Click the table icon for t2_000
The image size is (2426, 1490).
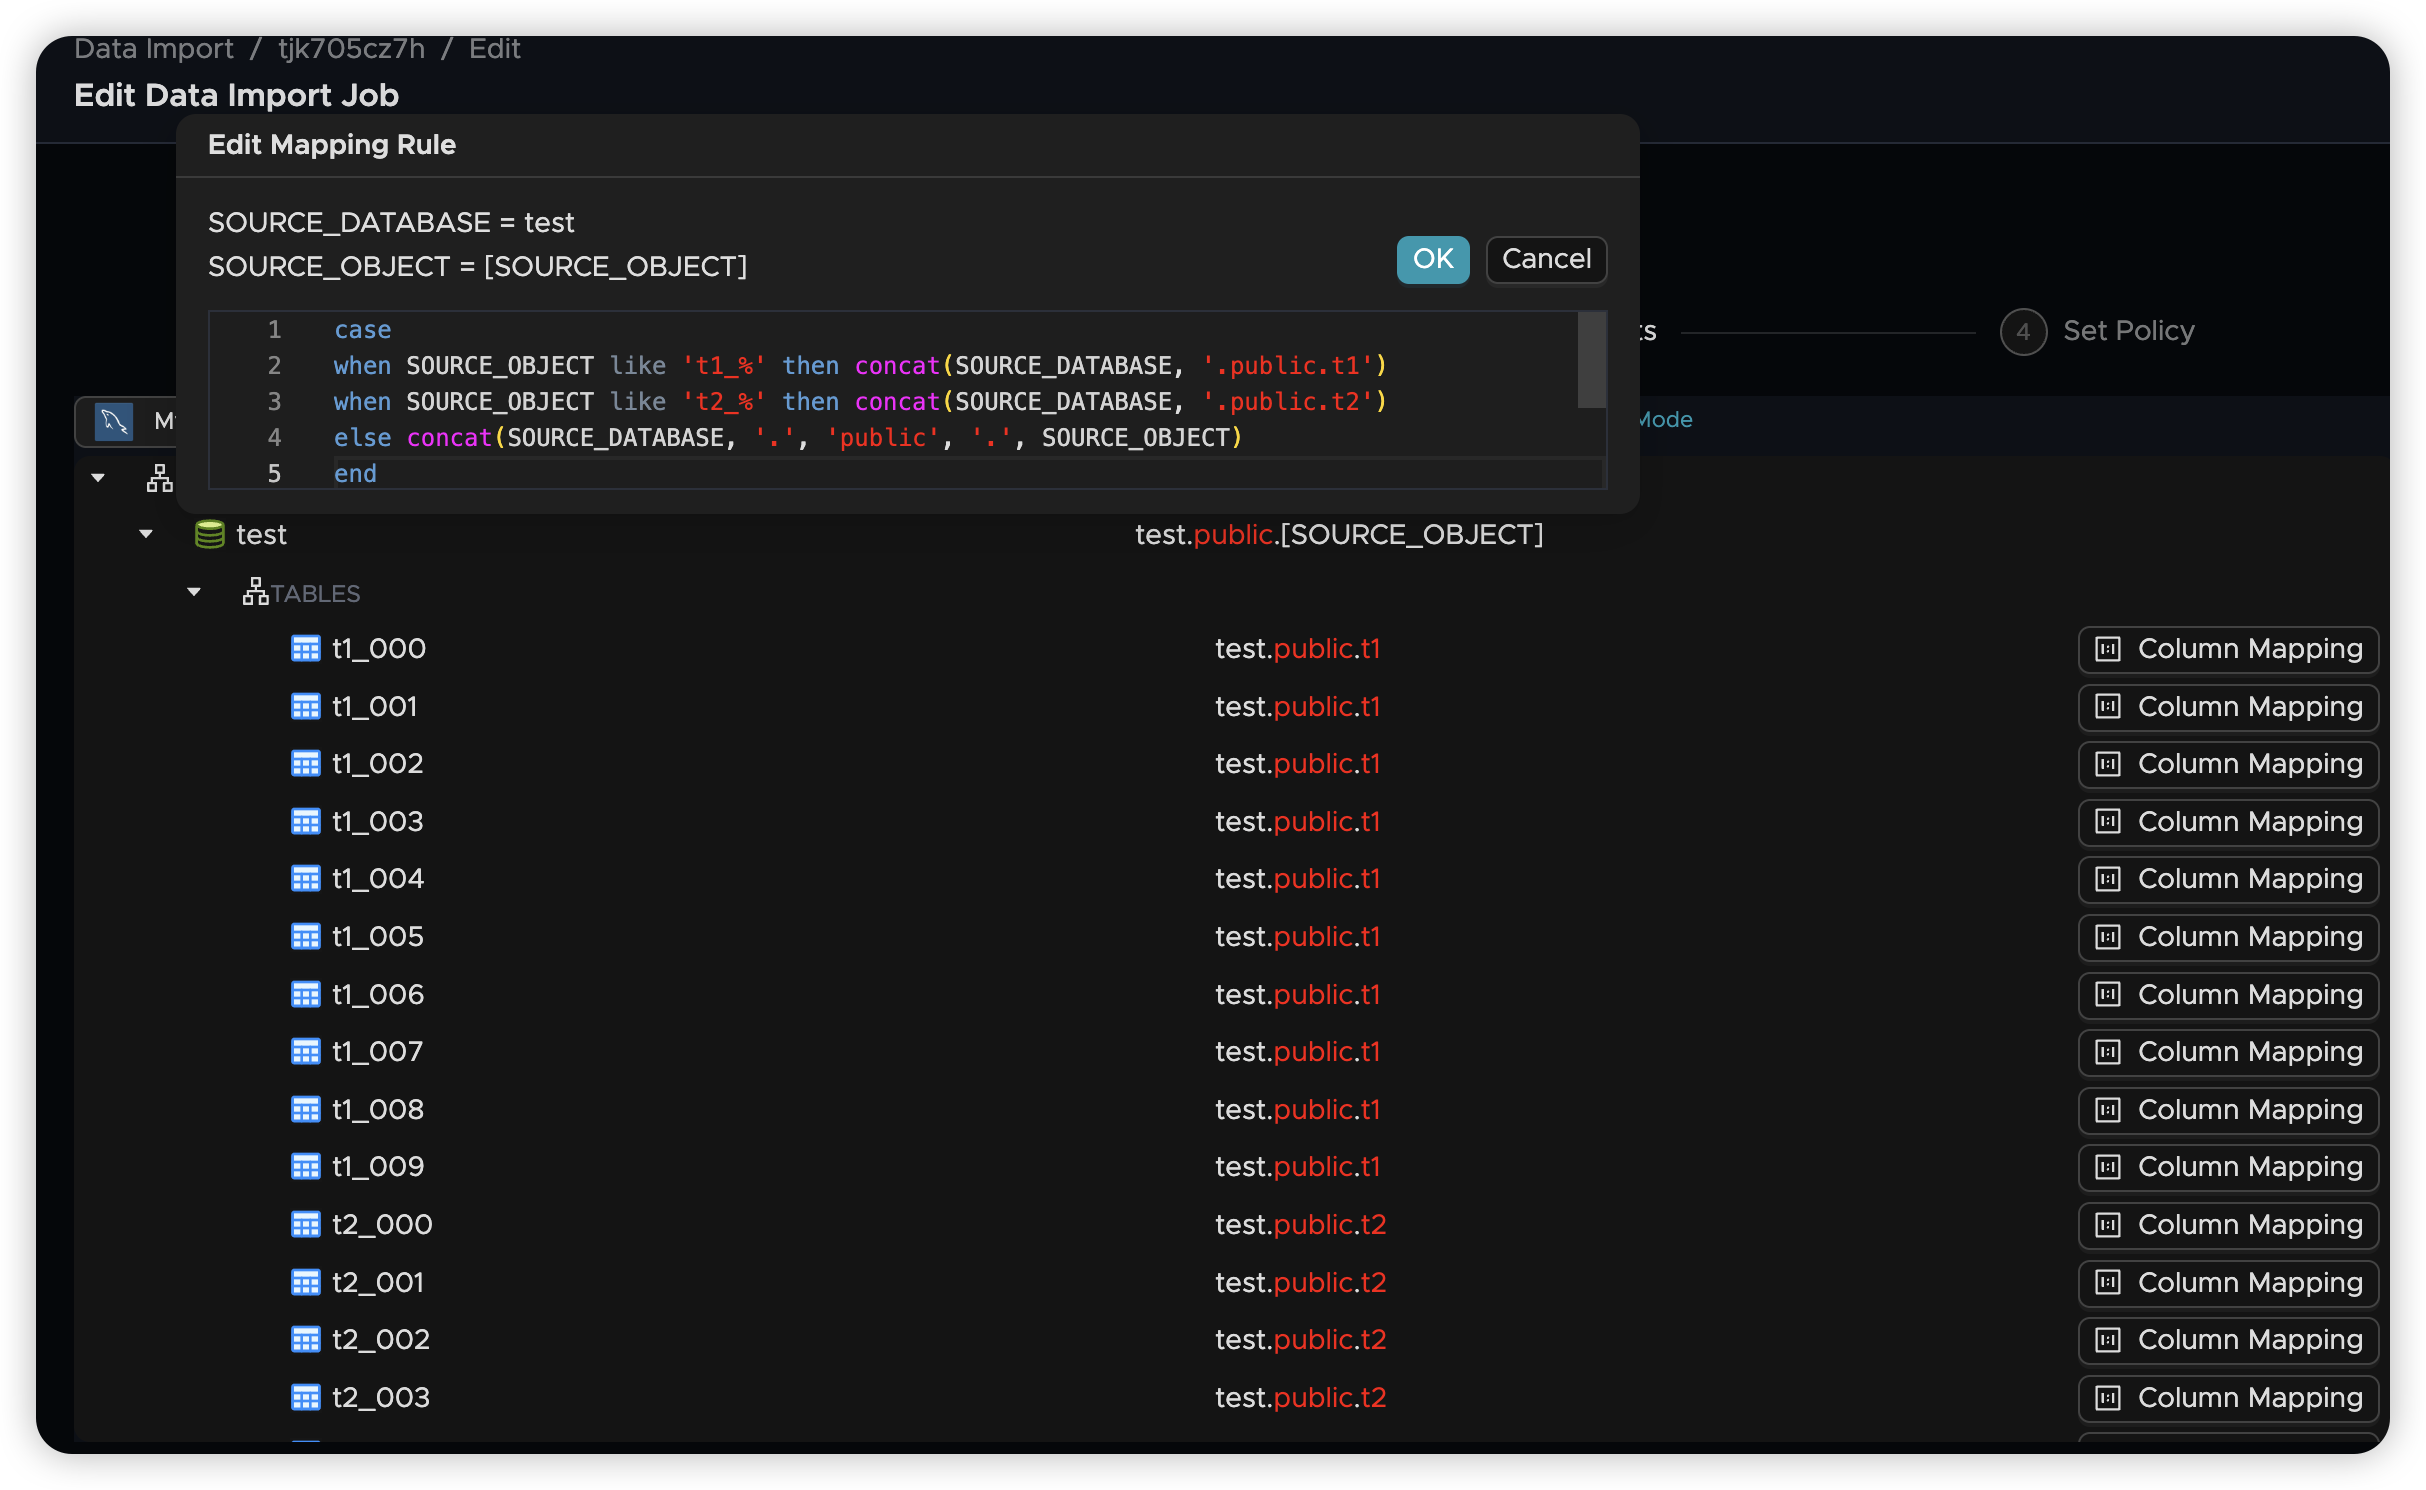[305, 1225]
